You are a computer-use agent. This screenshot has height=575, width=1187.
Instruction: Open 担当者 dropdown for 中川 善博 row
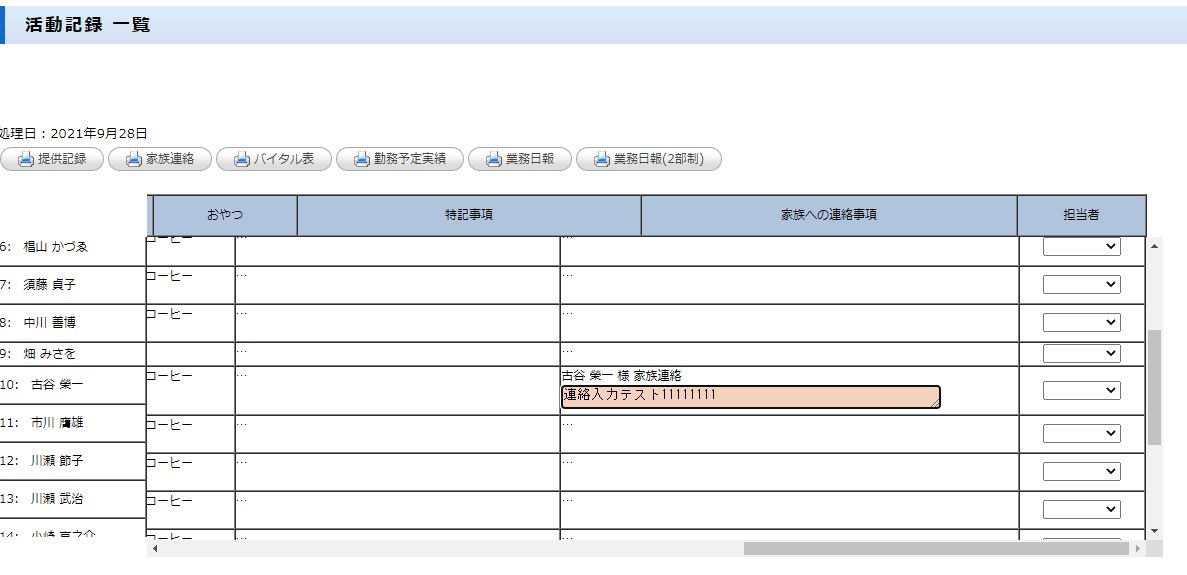pyautogui.click(x=1081, y=323)
